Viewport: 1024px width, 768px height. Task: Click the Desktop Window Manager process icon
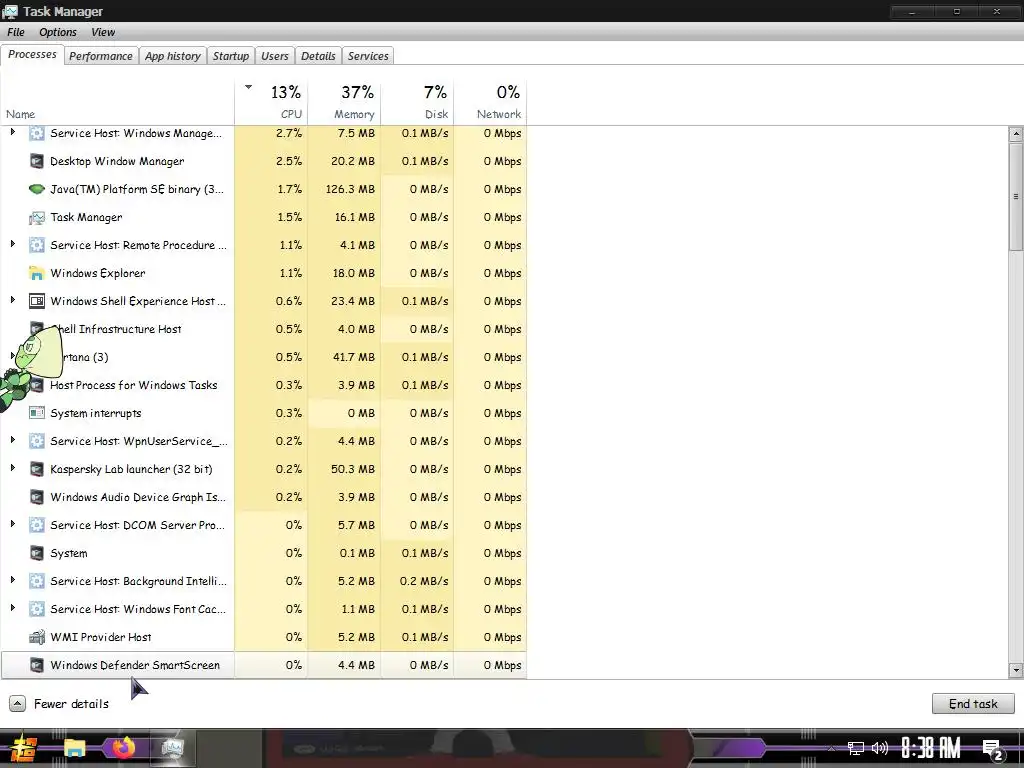(37, 161)
